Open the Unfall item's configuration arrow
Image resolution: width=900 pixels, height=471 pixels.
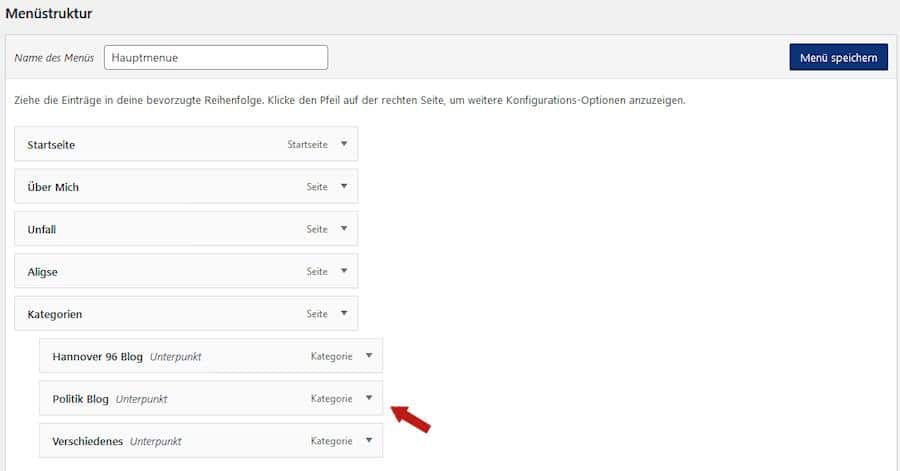tap(343, 228)
